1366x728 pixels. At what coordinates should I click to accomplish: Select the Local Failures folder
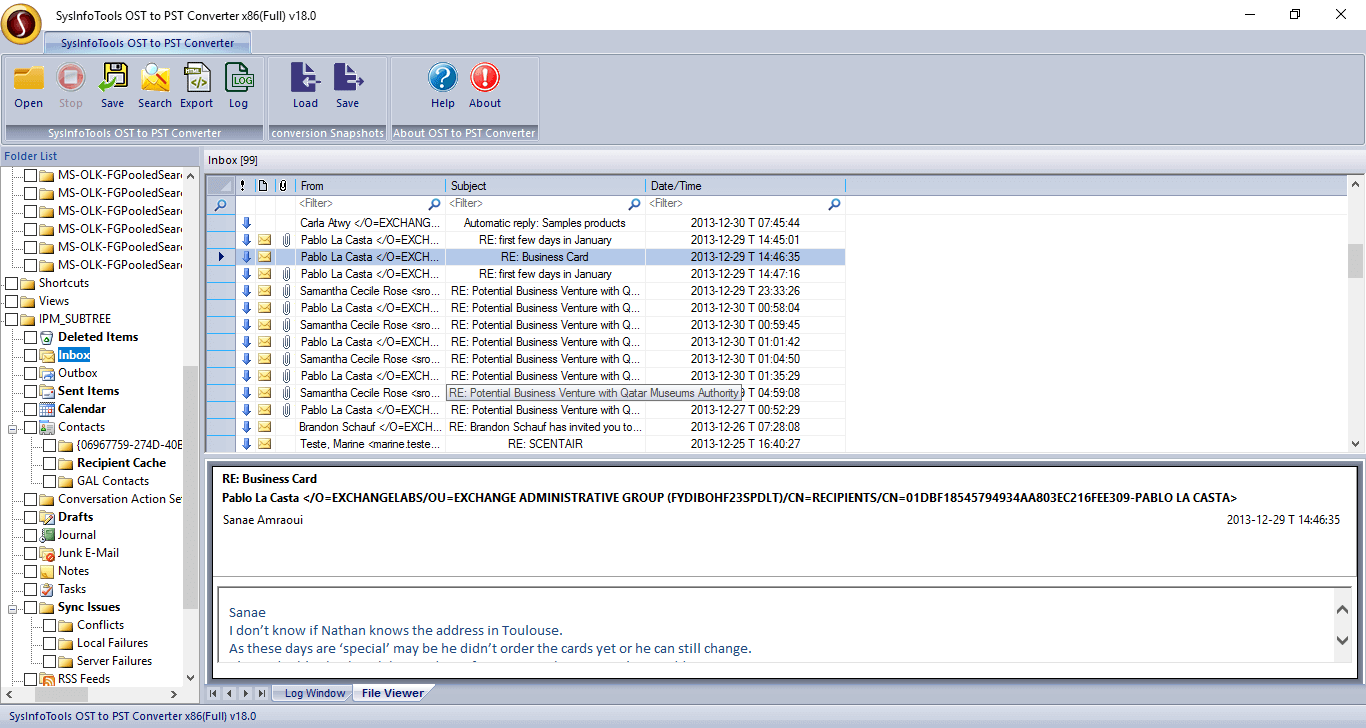112,643
